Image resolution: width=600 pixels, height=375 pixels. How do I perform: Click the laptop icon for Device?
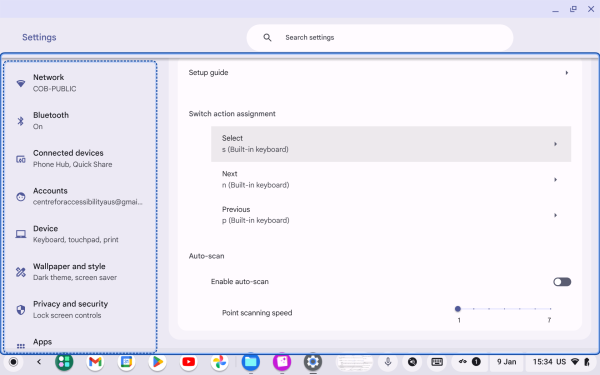[x=21, y=234]
